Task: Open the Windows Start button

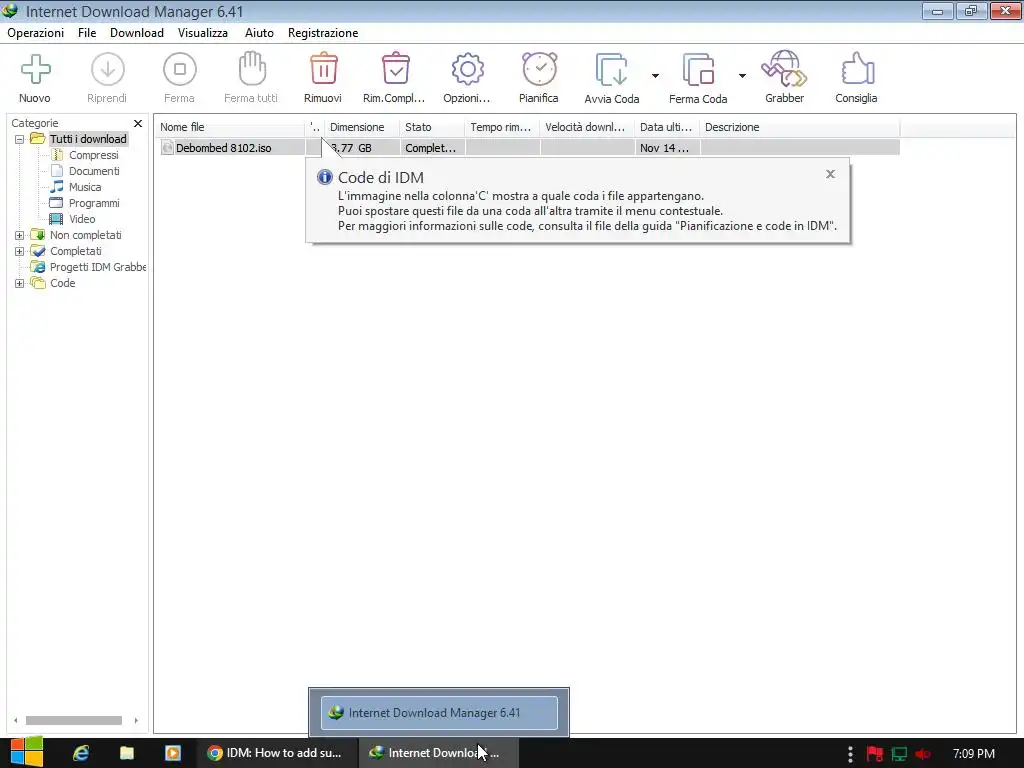Action: pos(27,752)
